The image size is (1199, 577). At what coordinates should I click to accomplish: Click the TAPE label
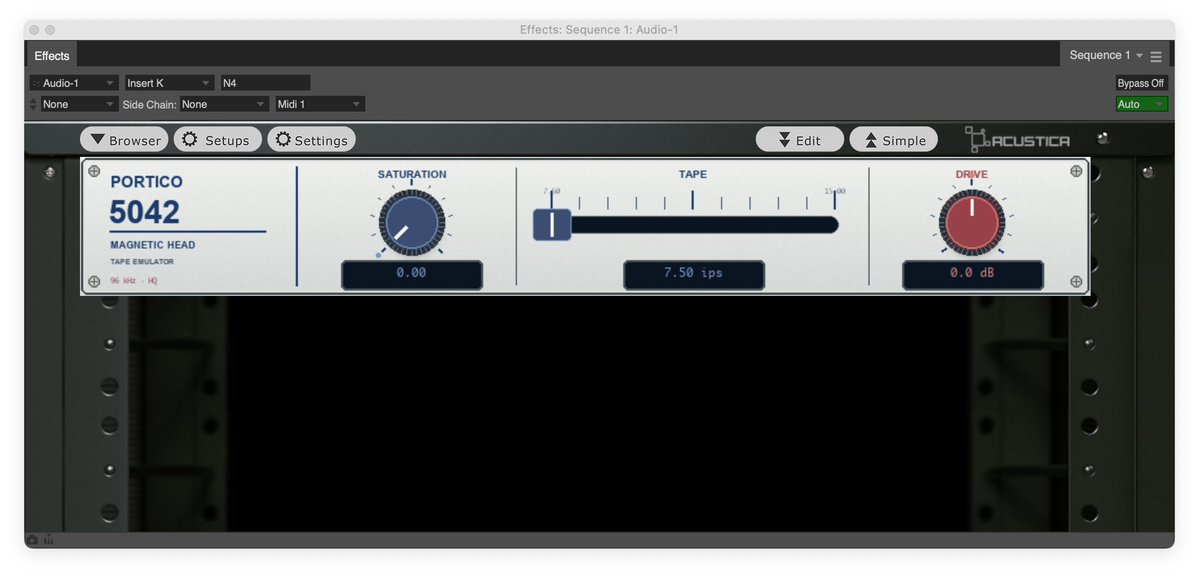[x=693, y=174]
